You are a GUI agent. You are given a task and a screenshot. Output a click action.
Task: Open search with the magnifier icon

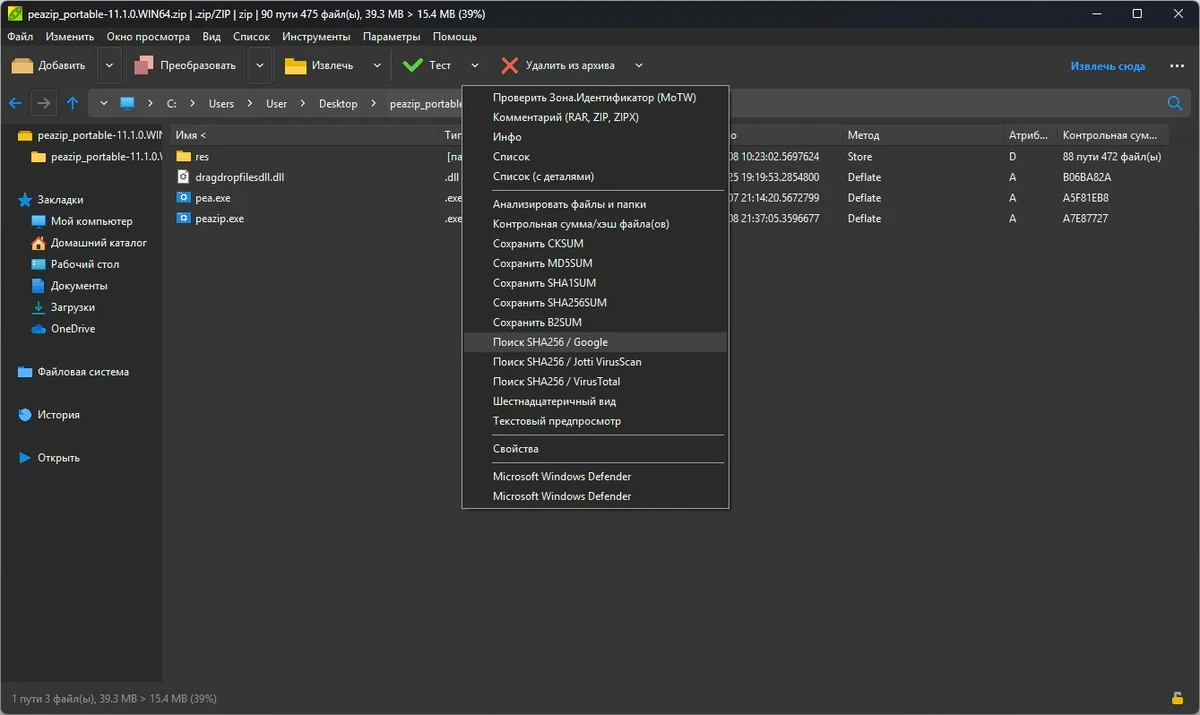pos(1175,103)
